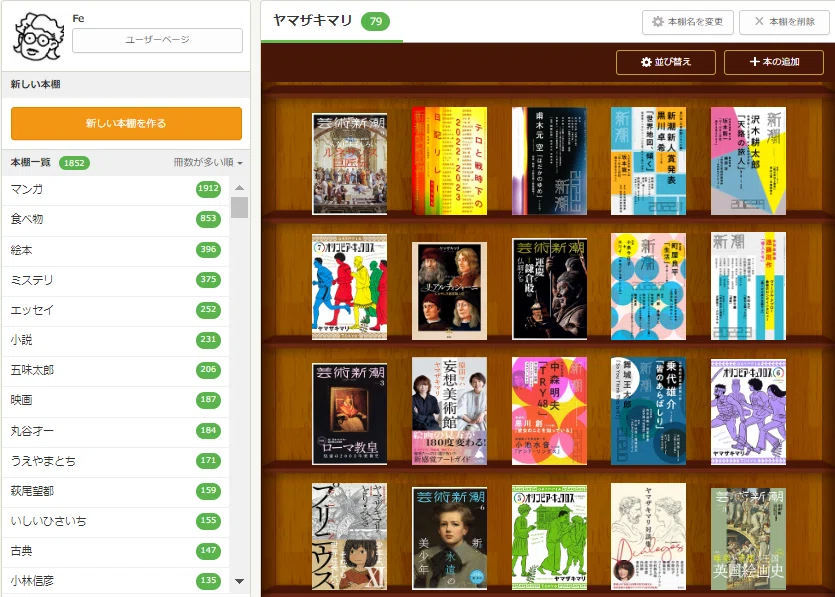835x597 pixels.
Task: Click the 79 book count badge
Action: click(x=375, y=21)
